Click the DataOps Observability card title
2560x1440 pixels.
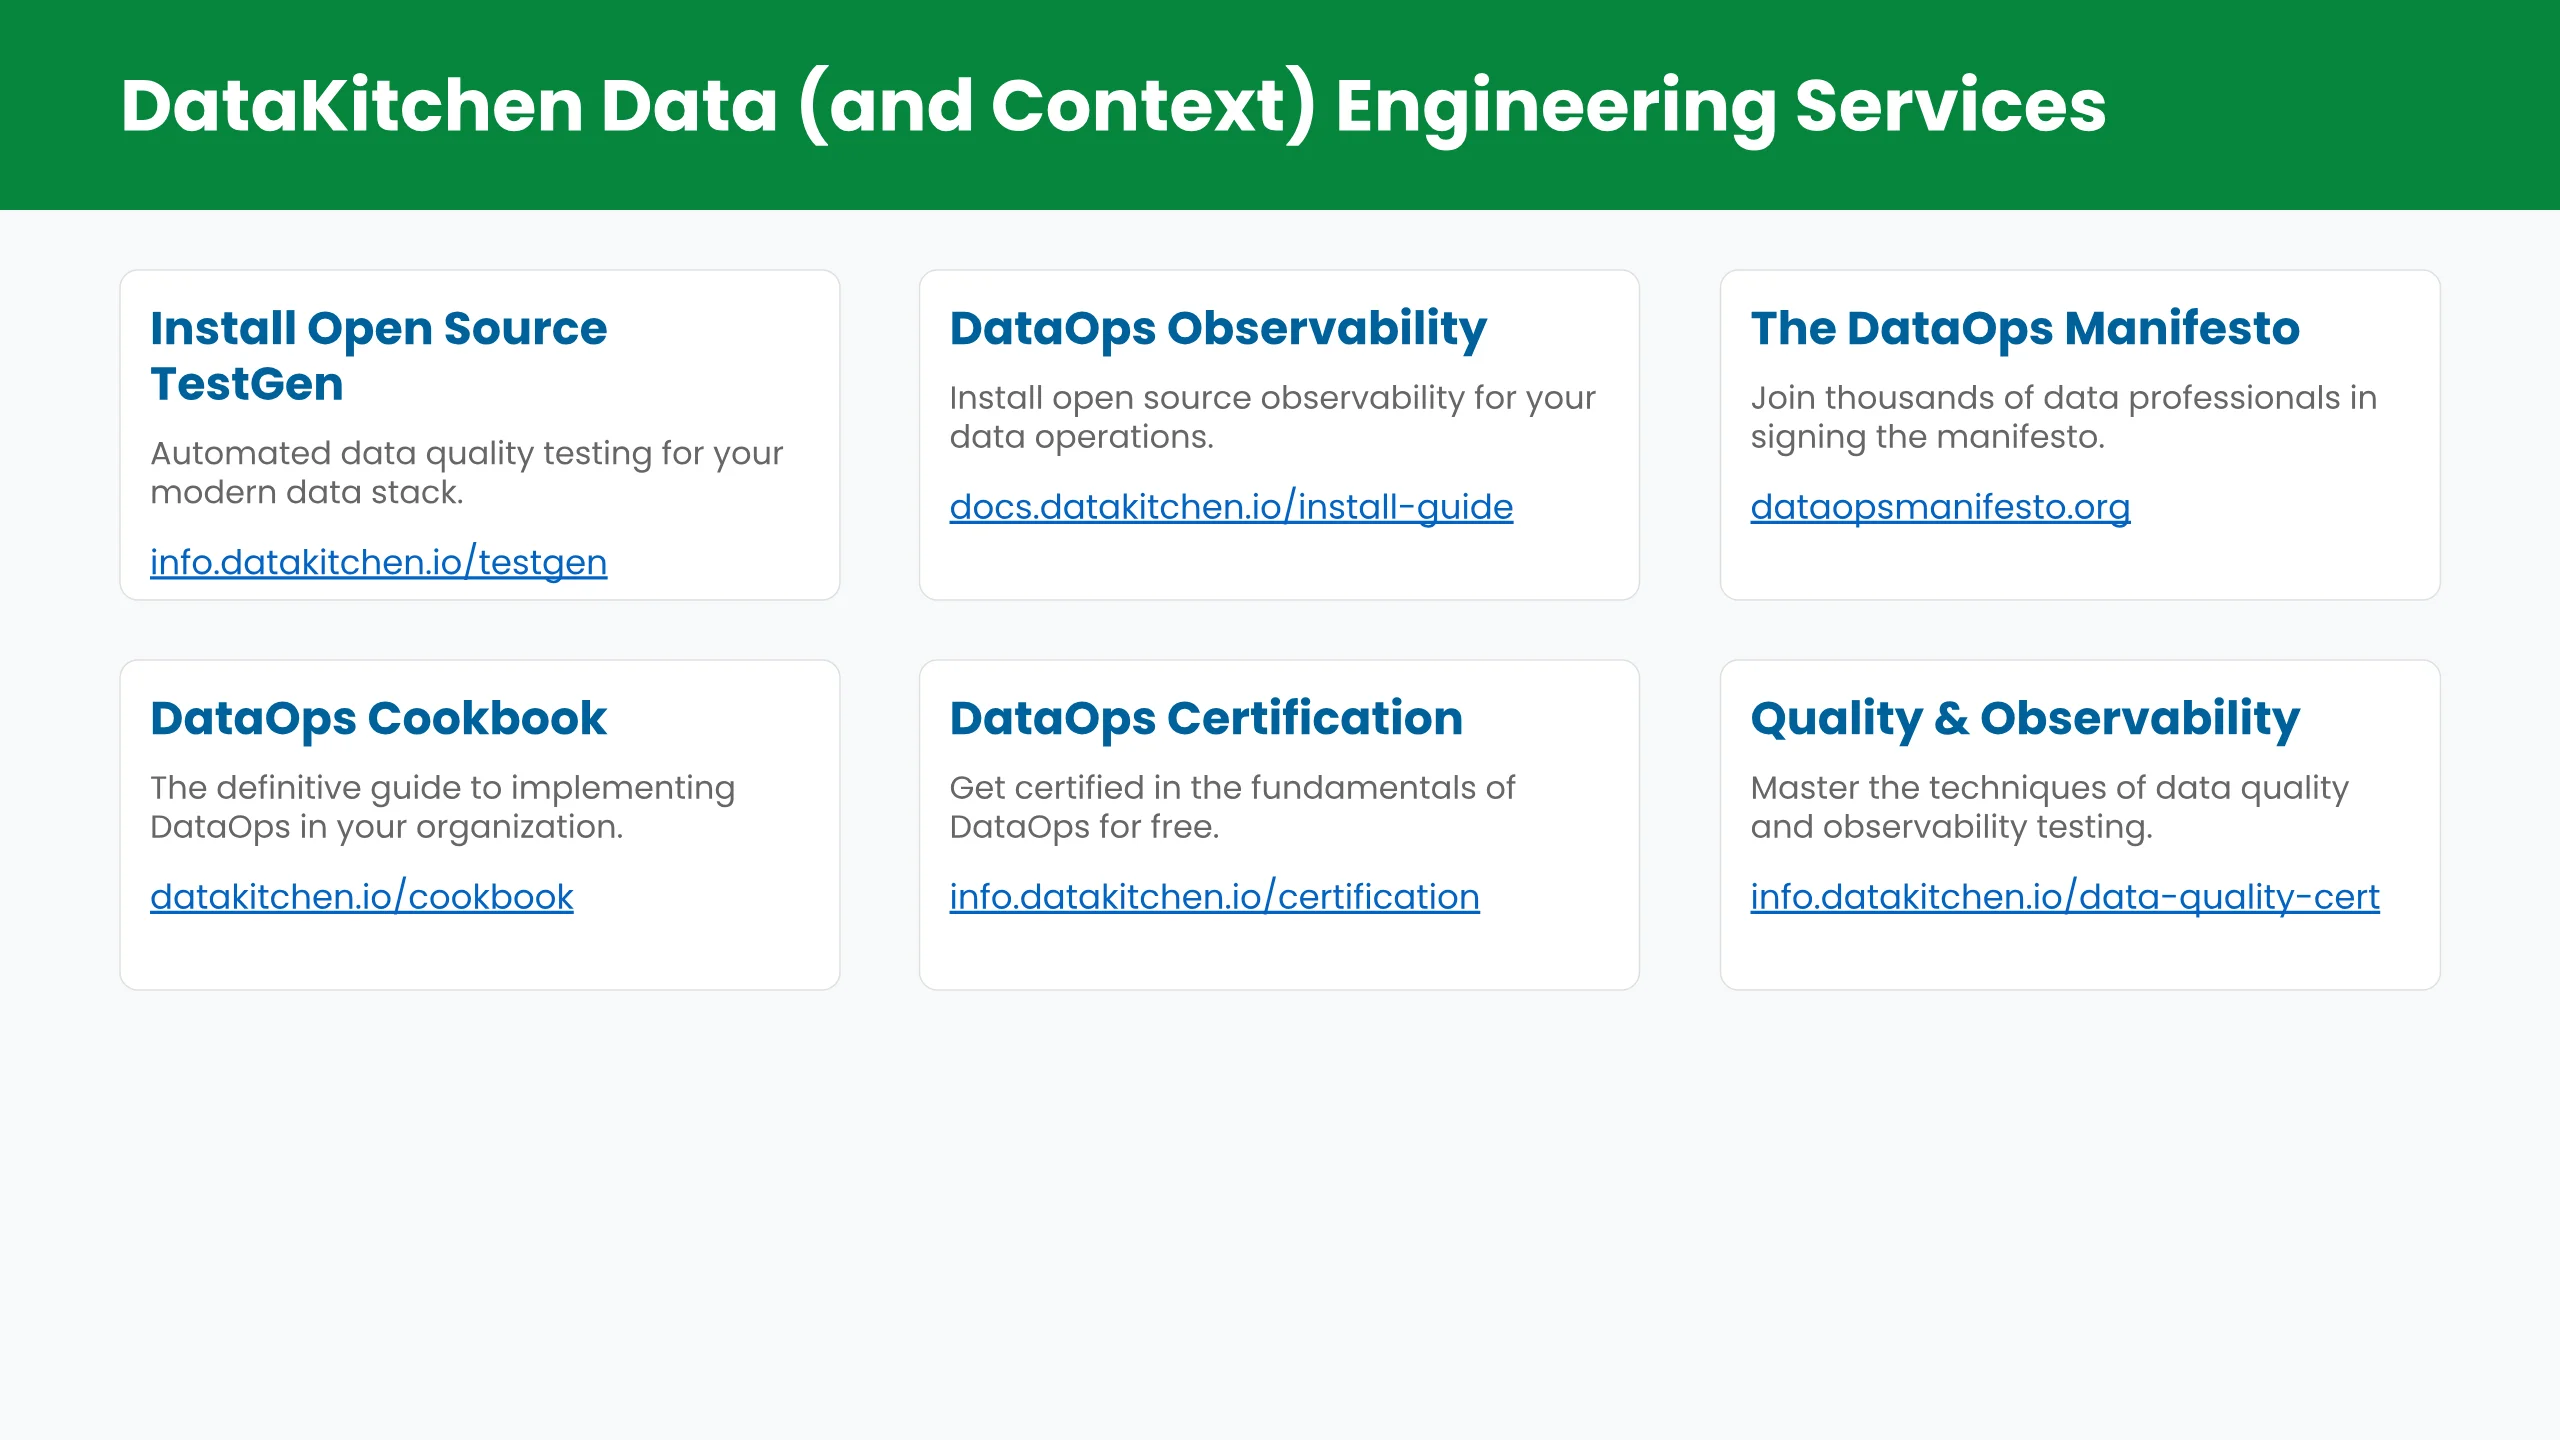point(1218,329)
